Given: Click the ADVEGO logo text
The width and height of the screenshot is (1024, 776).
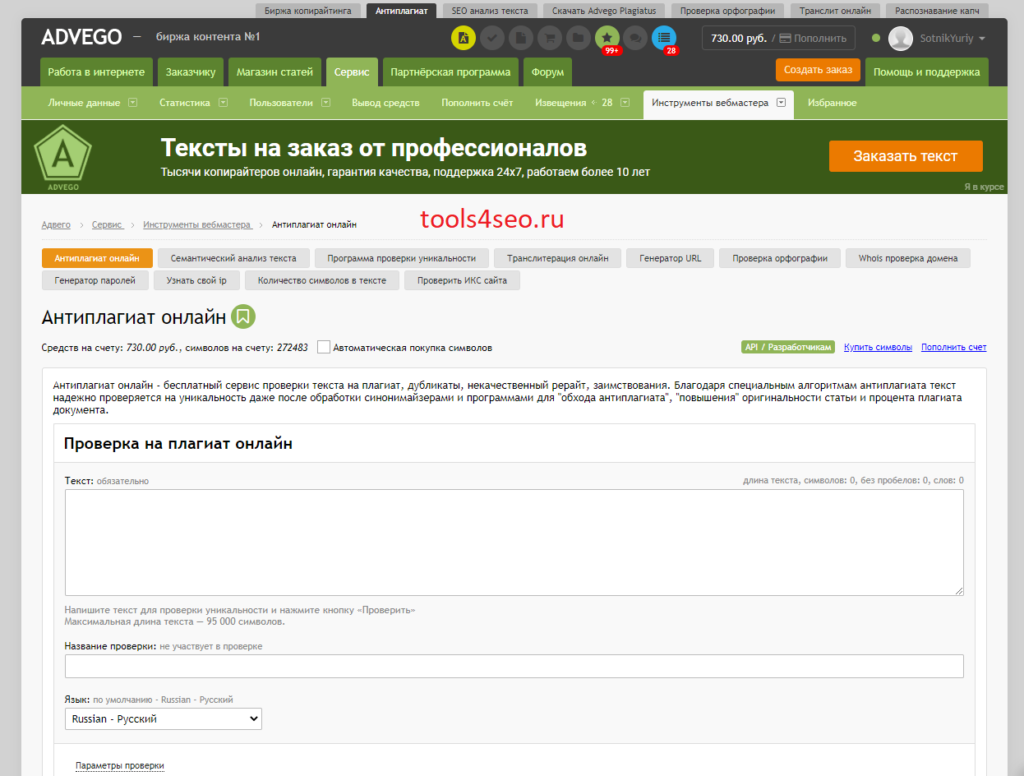Looking at the screenshot, I should pyautogui.click(x=82, y=37).
